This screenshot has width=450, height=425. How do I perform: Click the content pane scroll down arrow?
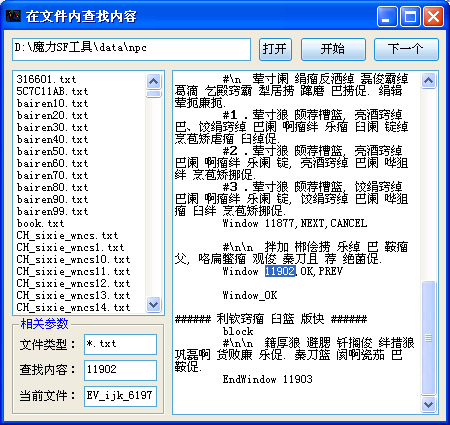click(428, 404)
